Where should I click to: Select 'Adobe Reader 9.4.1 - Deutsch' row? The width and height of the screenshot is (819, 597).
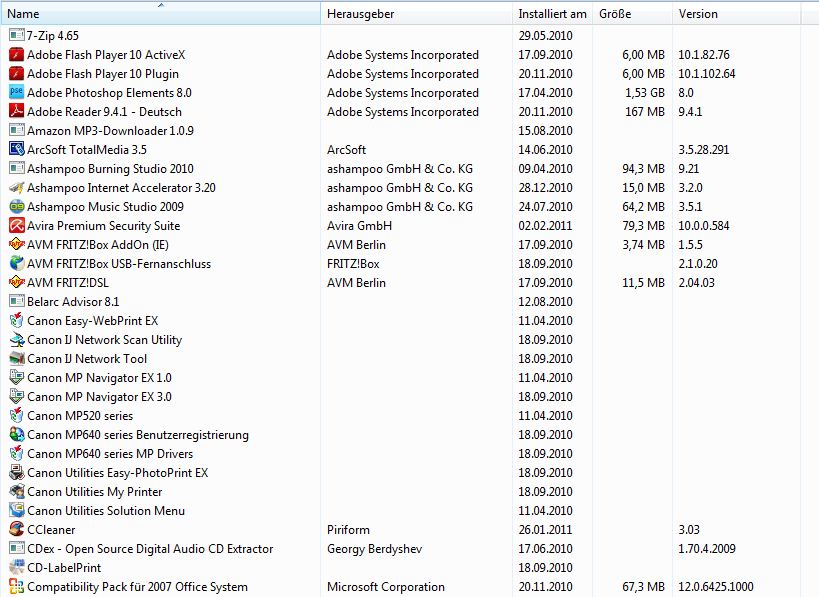pos(401,111)
